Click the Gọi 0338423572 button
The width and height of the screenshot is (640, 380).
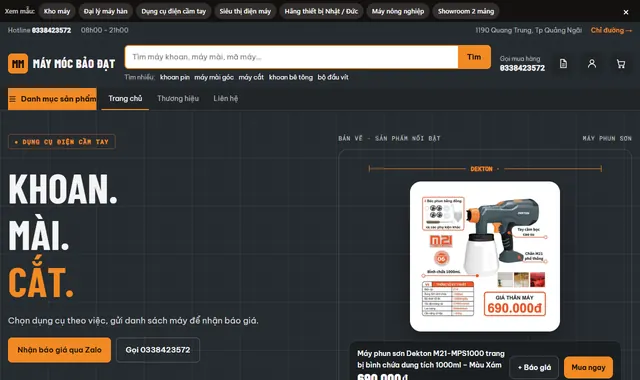[x=158, y=350]
